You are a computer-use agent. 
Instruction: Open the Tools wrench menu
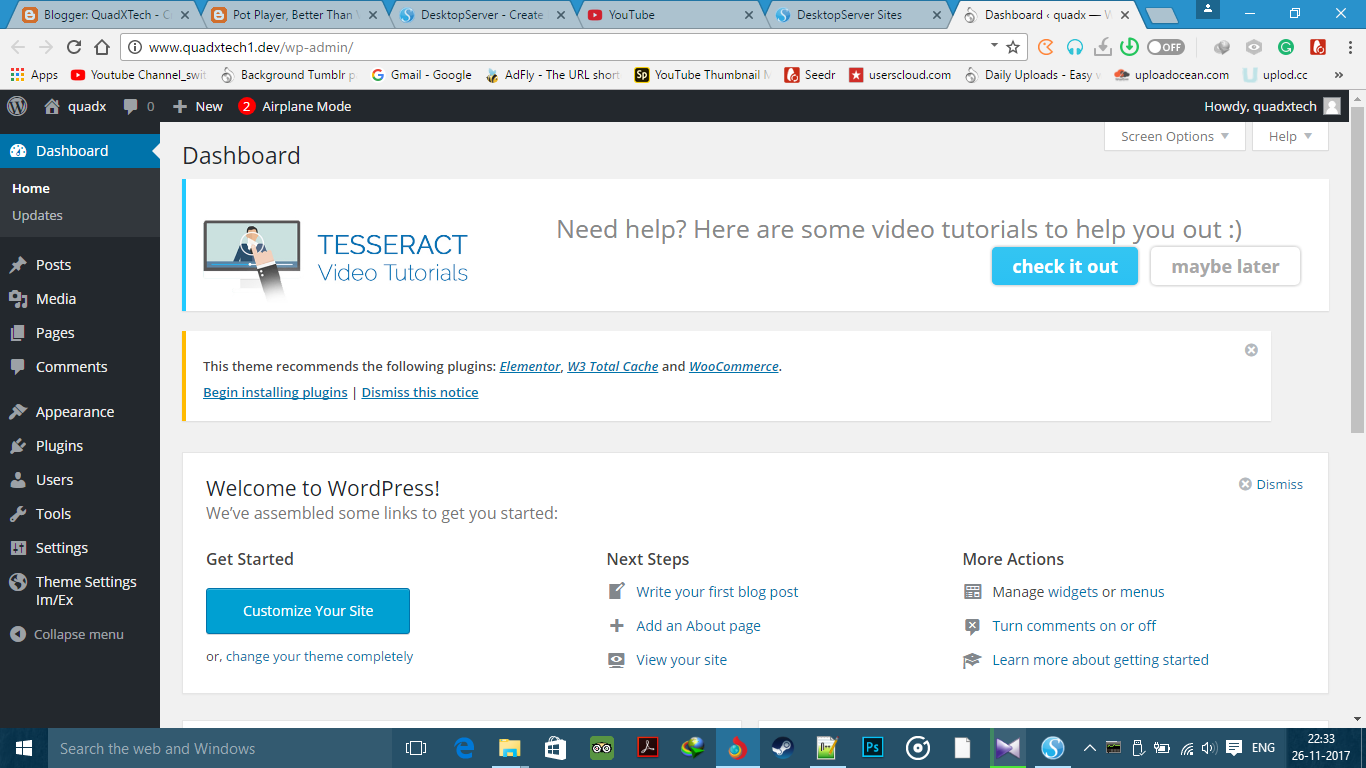pyautogui.click(x=80, y=514)
